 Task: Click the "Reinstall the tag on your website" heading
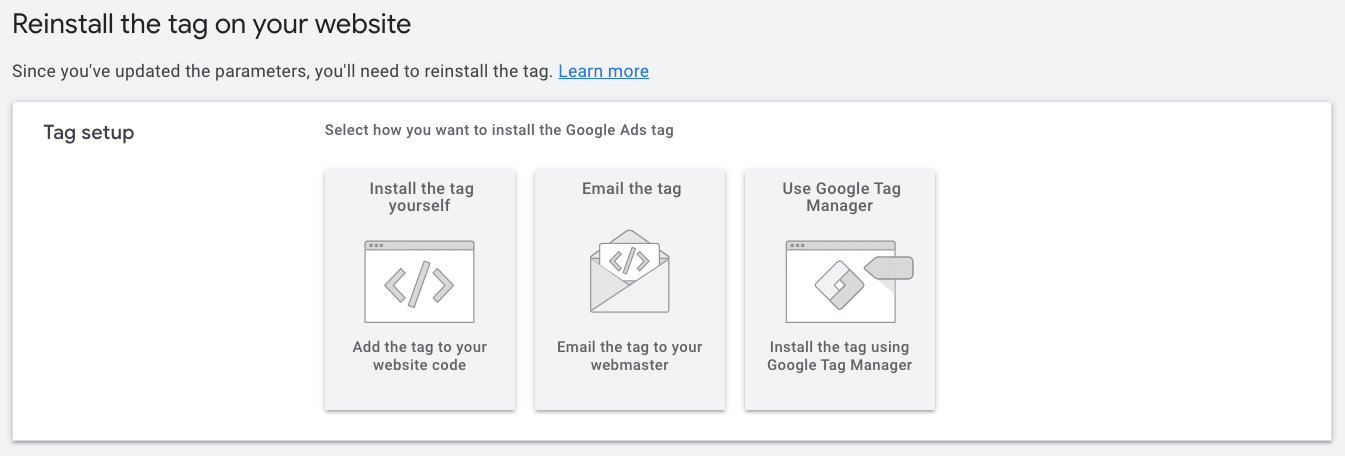[x=211, y=24]
